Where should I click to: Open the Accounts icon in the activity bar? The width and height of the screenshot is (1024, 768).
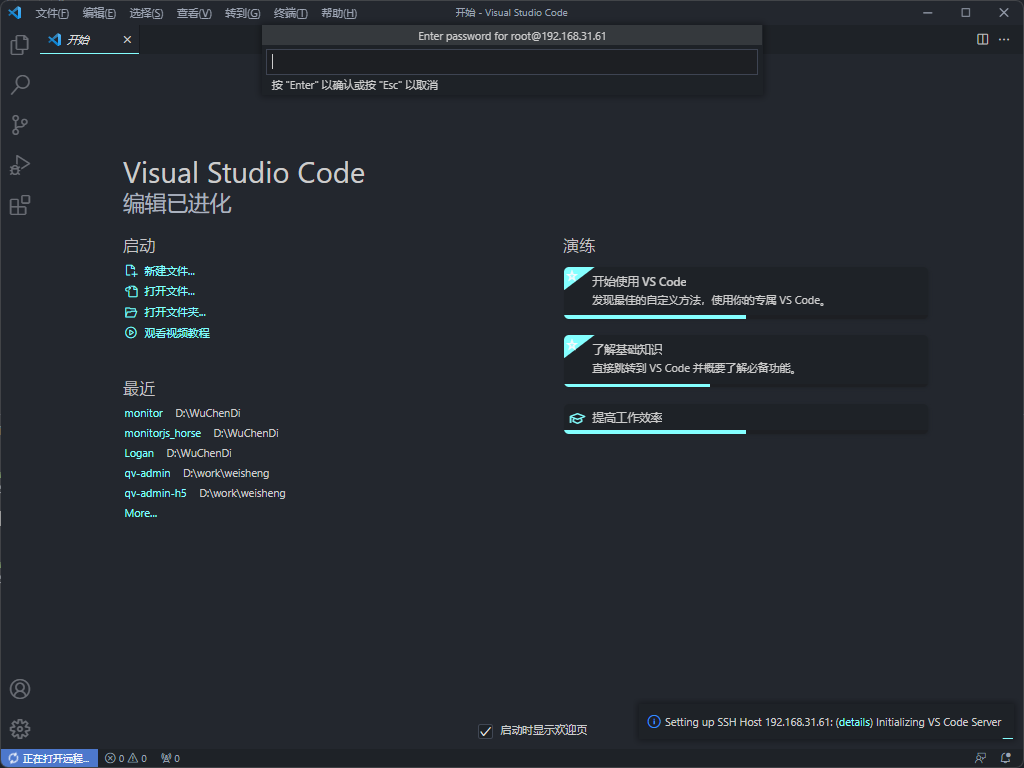tap(20, 689)
